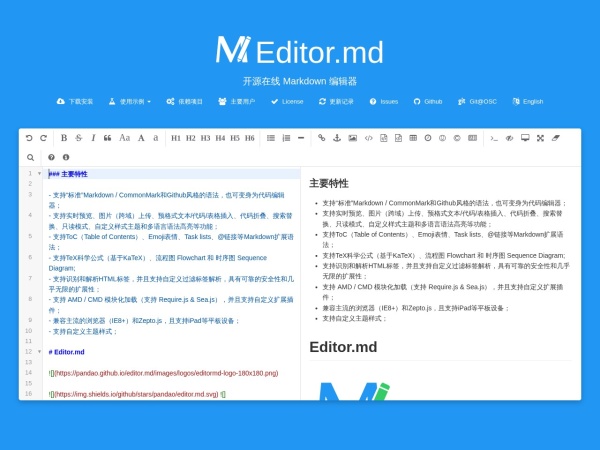Open the 使用示例 dropdown menu
Viewport: 600px width, 450px height.
(130, 101)
